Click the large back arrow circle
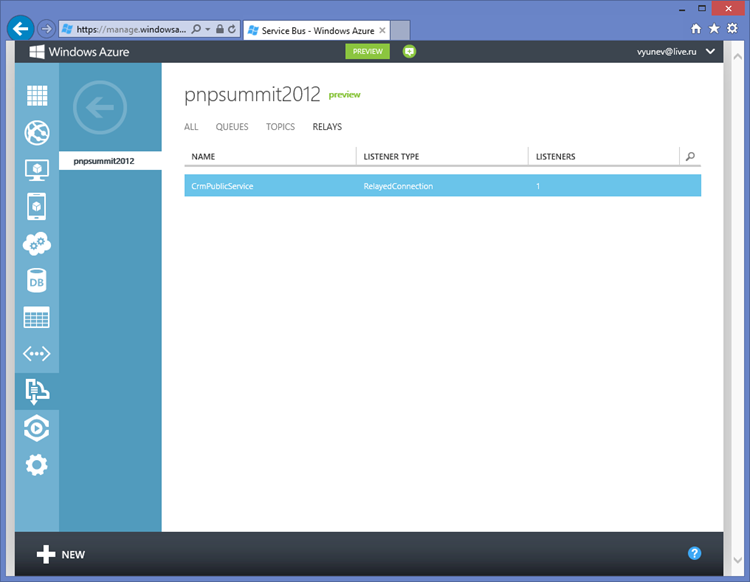Screen dimensions: 750x582 (100, 107)
